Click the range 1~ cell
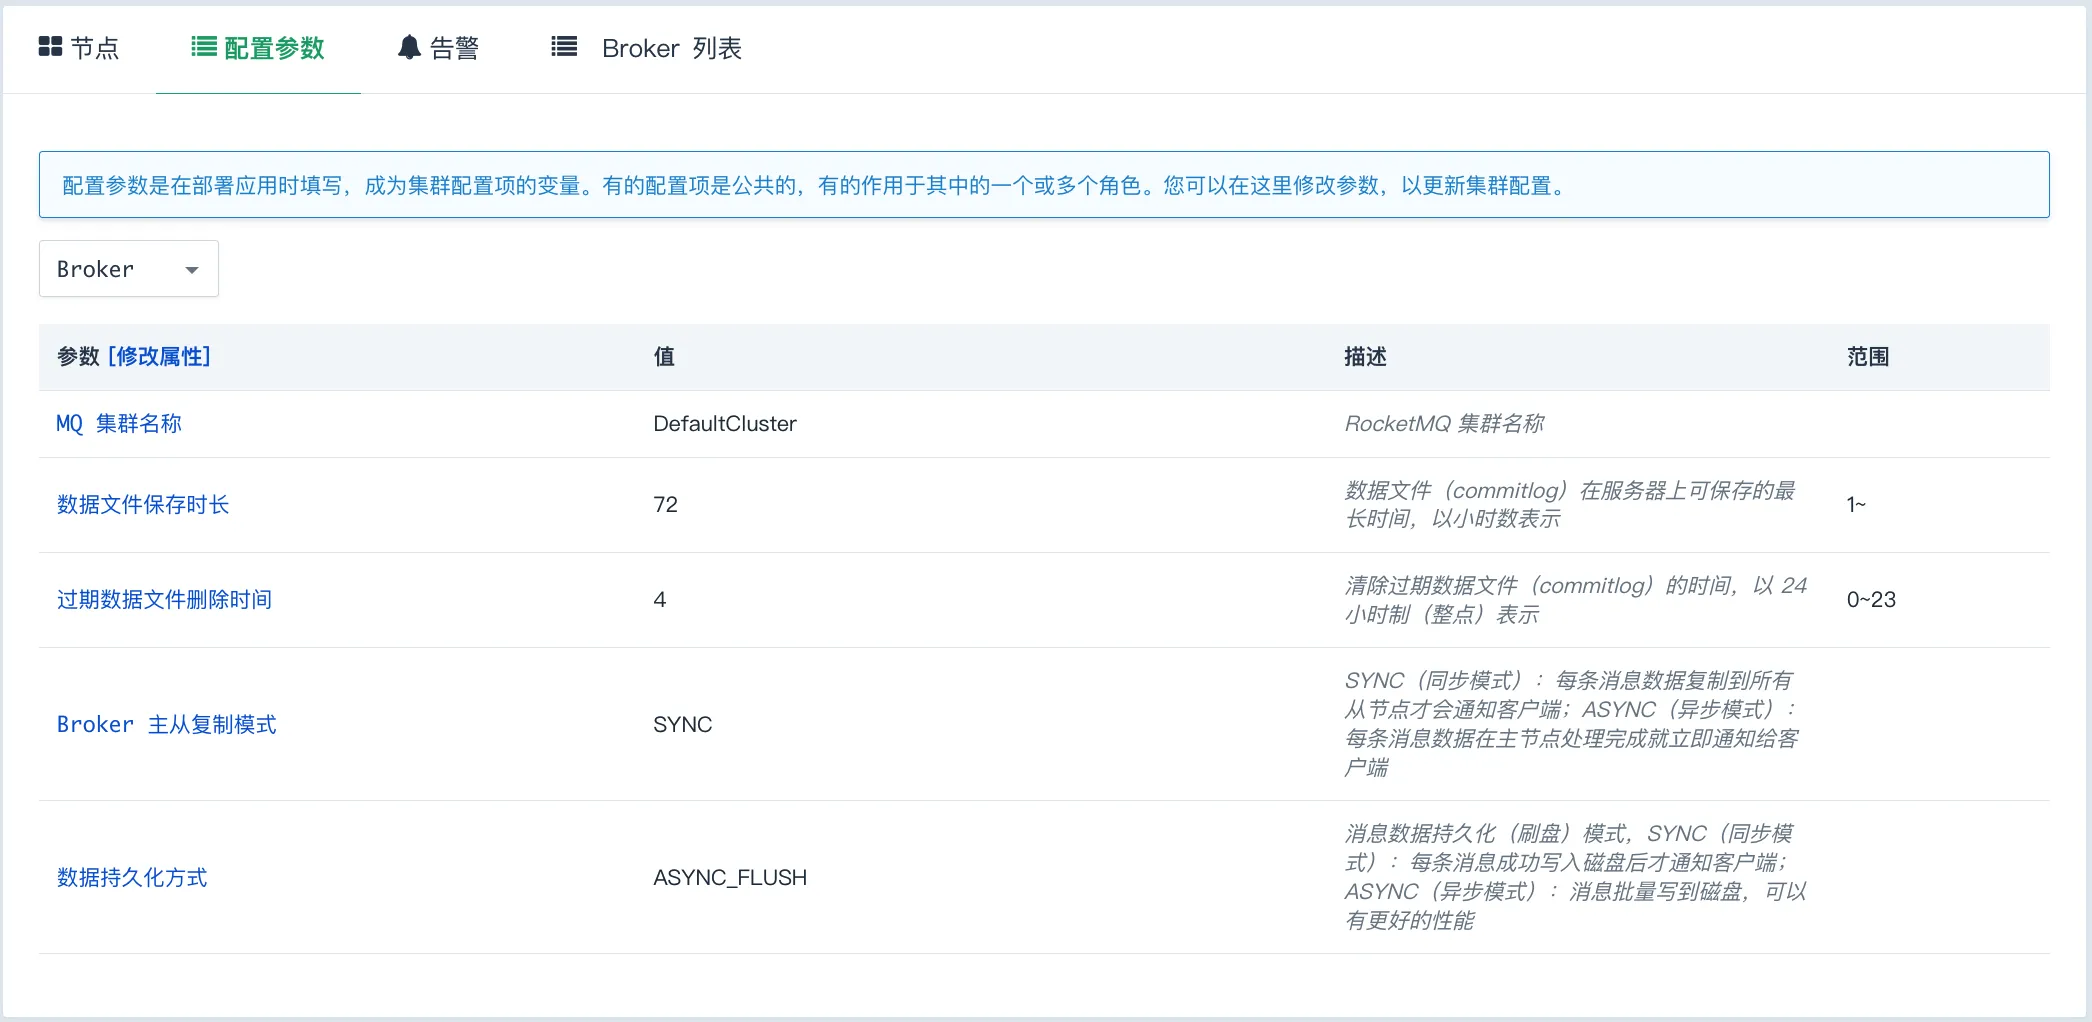This screenshot has height=1022, width=2092. pos(1856,505)
